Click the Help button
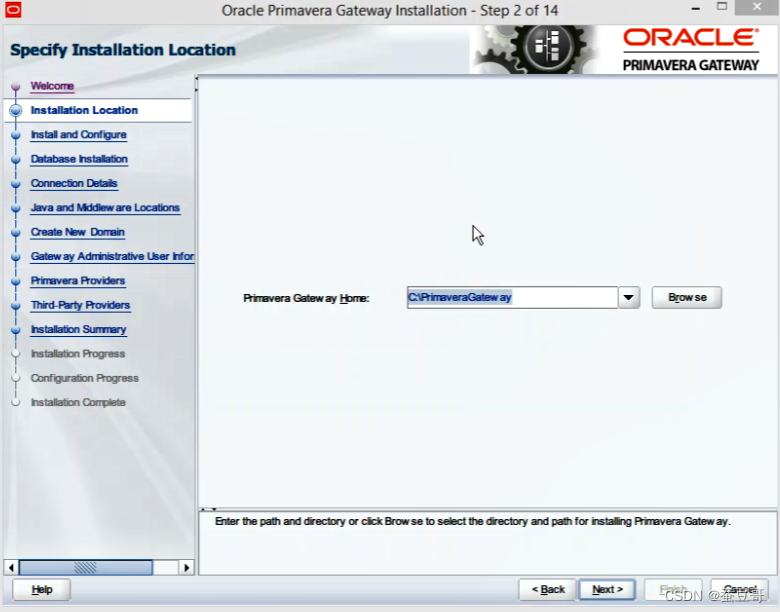Viewport: 780px width, 612px height. pyautogui.click(x=41, y=590)
